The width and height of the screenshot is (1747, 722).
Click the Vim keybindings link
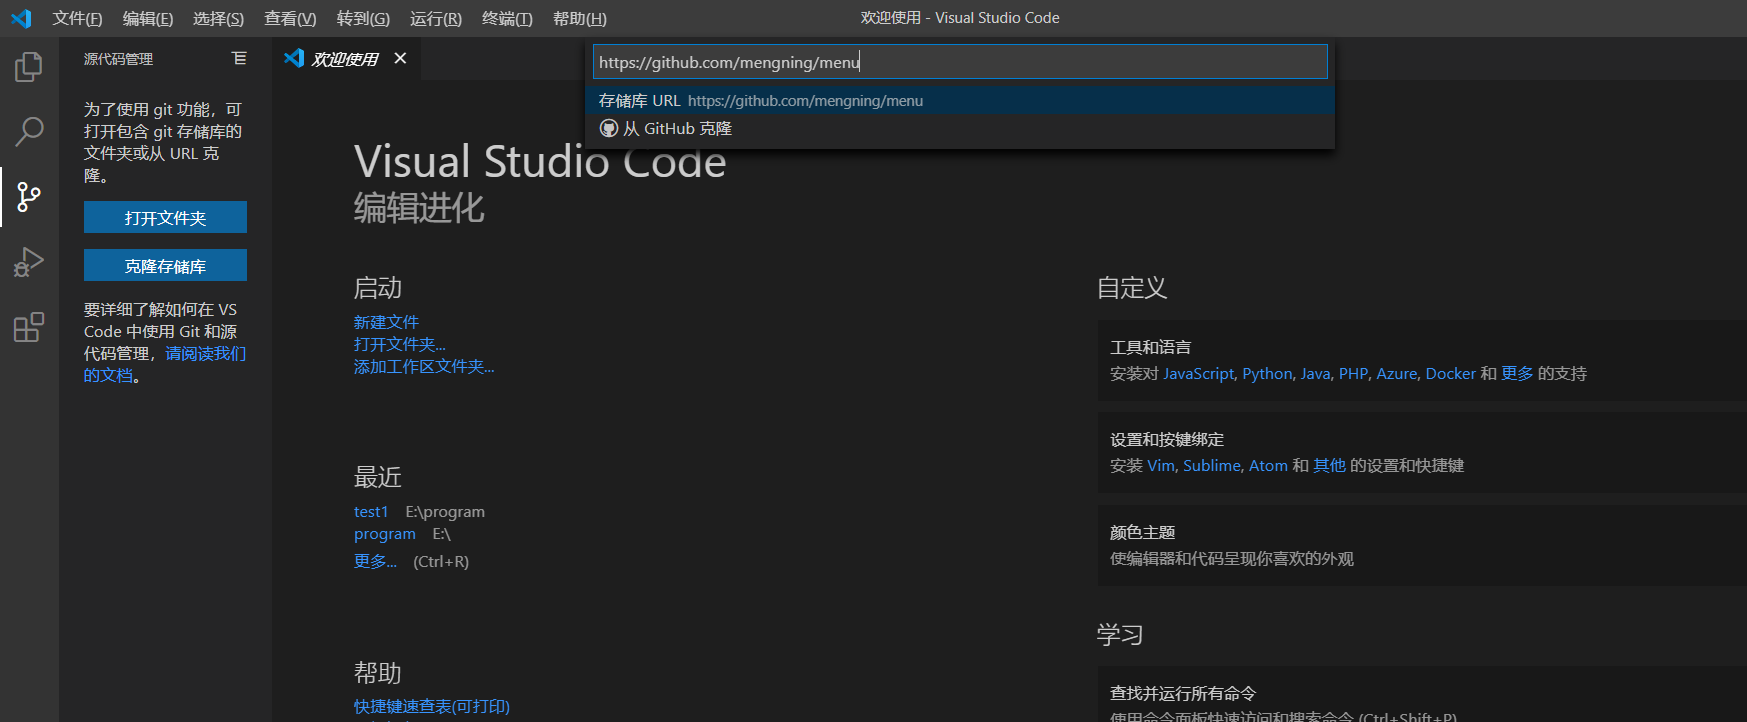pyautogui.click(x=1161, y=465)
